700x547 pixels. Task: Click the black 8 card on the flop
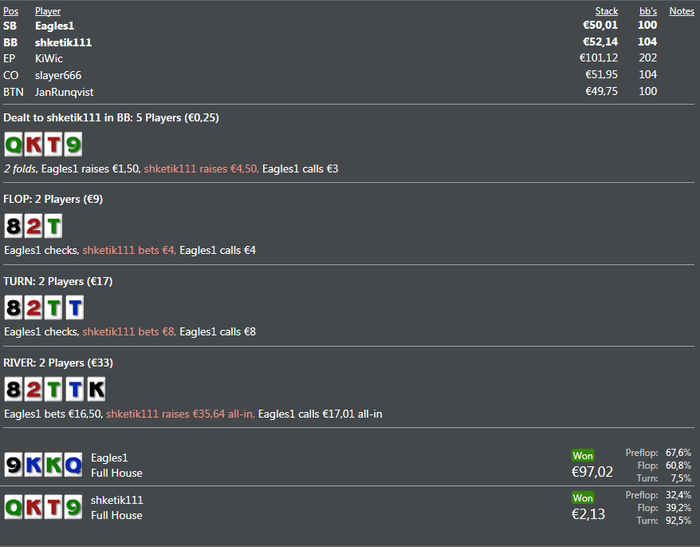point(13,225)
